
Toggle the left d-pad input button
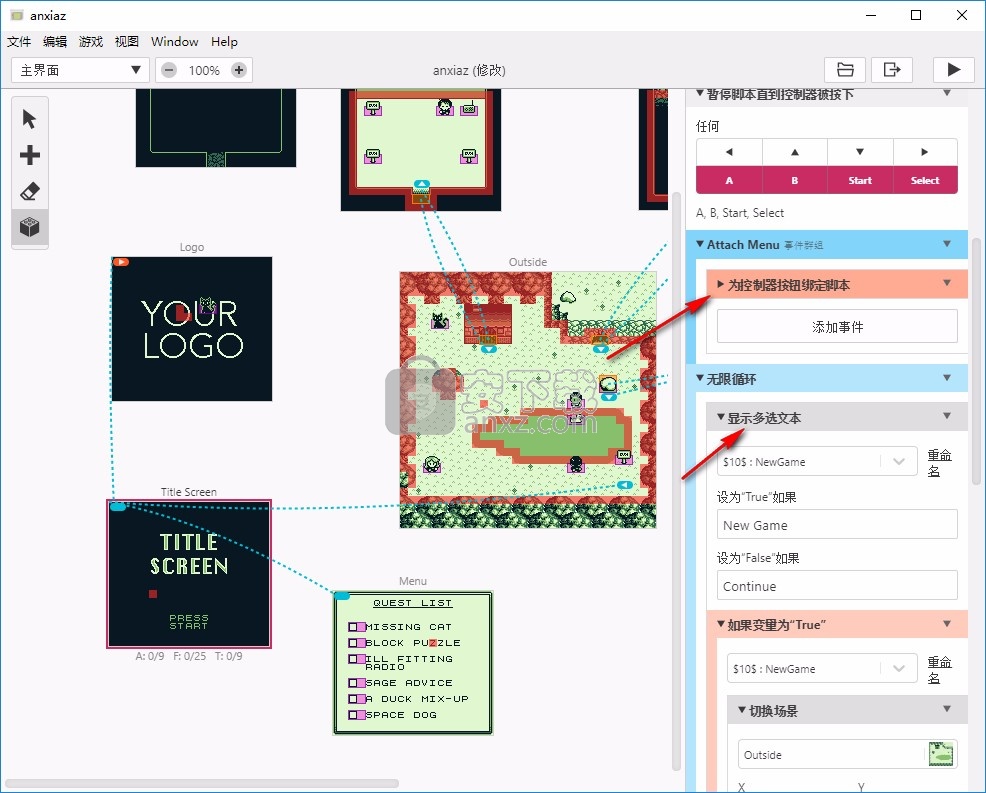tap(729, 152)
